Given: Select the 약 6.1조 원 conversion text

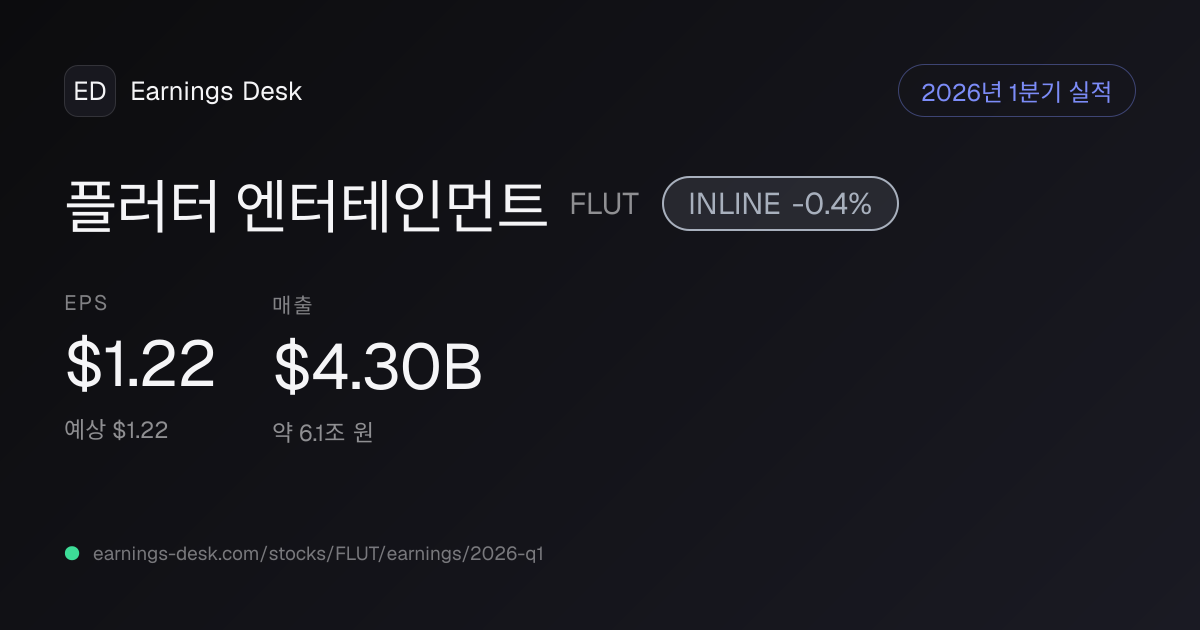Looking at the screenshot, I should tap(323, 433).
